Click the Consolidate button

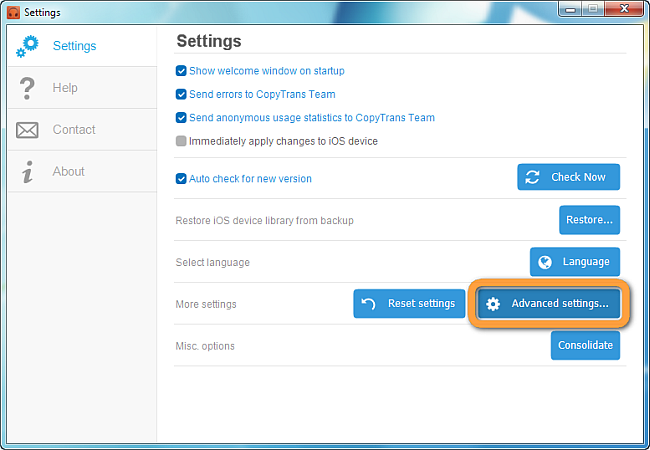coord(585,345)
